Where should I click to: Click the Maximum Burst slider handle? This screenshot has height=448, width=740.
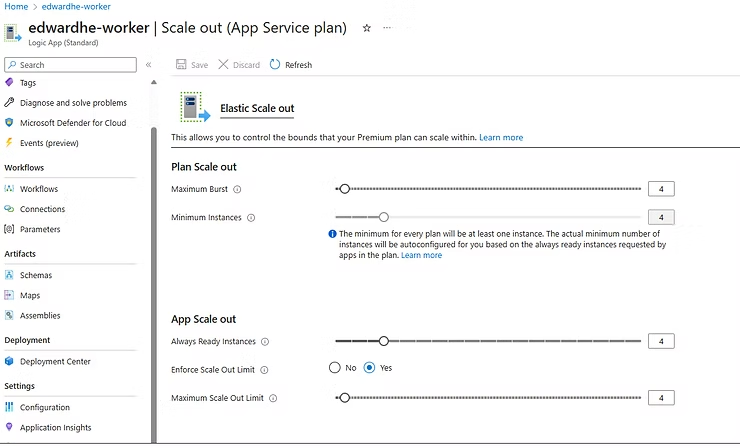(345, 189)
